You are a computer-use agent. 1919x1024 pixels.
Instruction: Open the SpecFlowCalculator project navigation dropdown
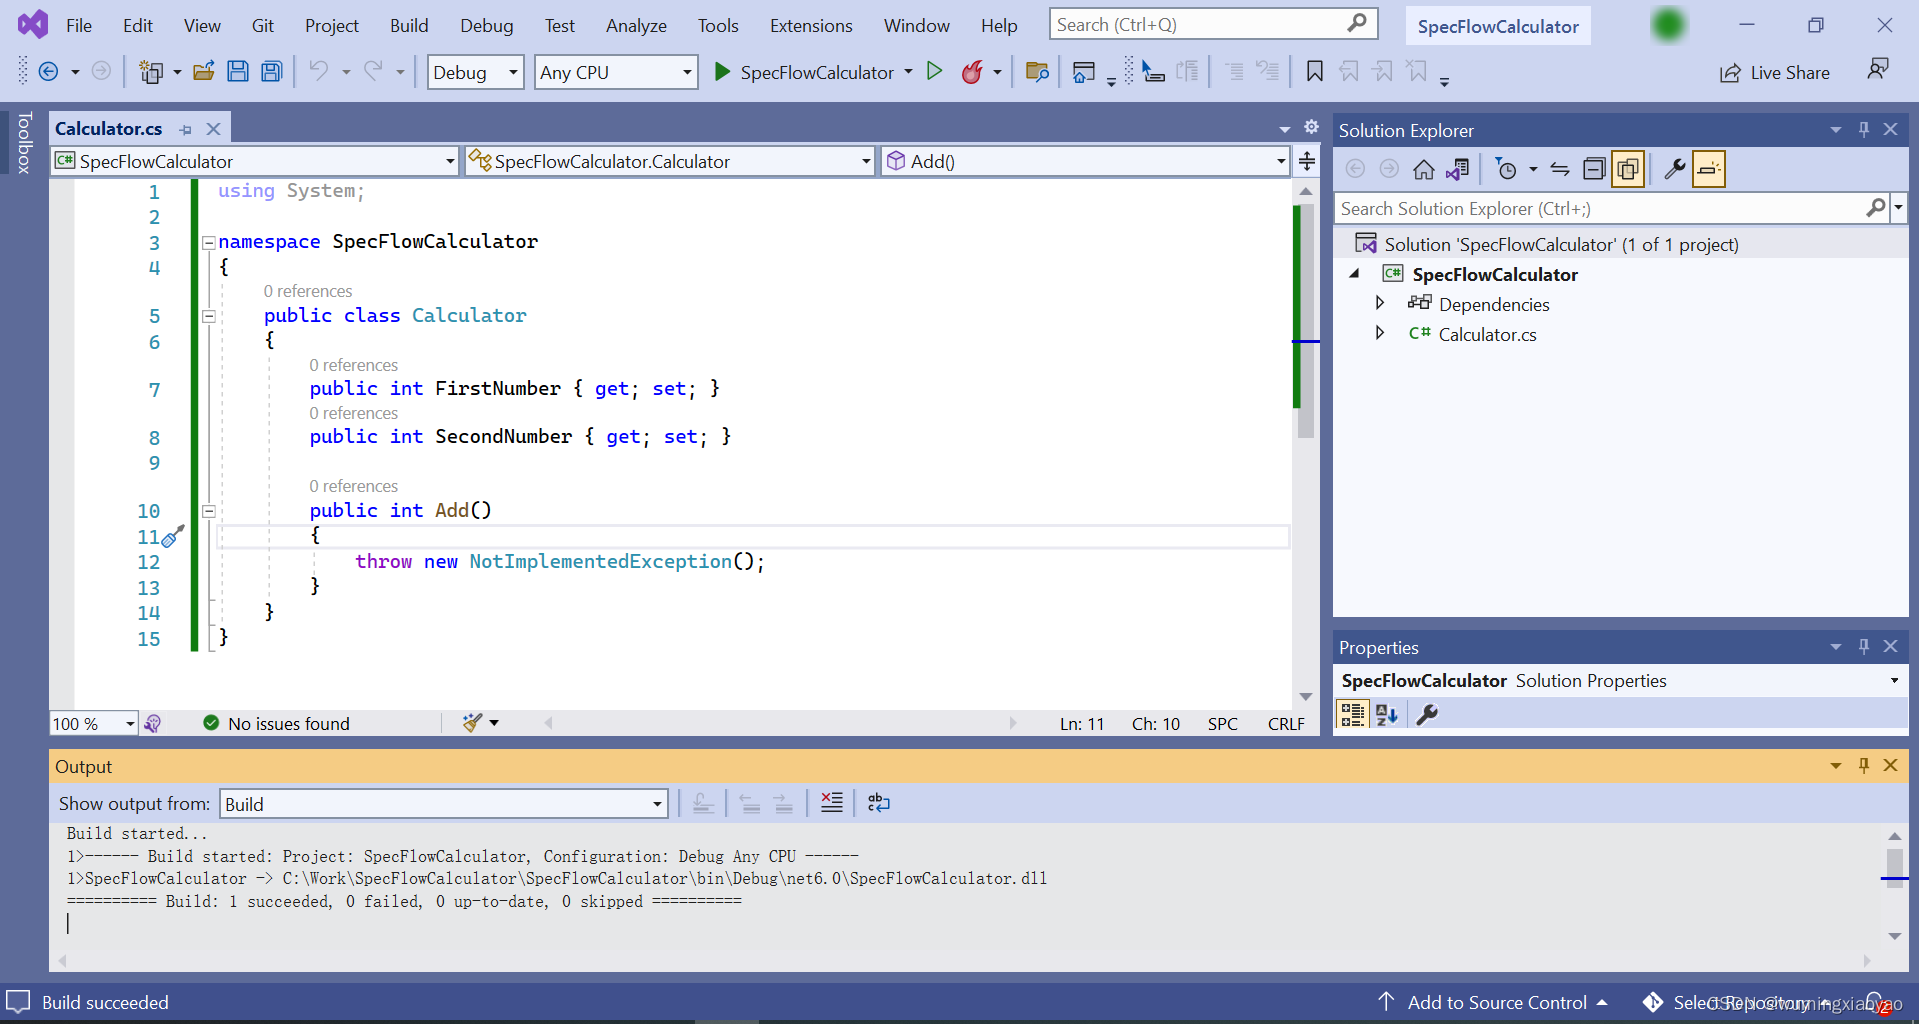coord(256,161)
